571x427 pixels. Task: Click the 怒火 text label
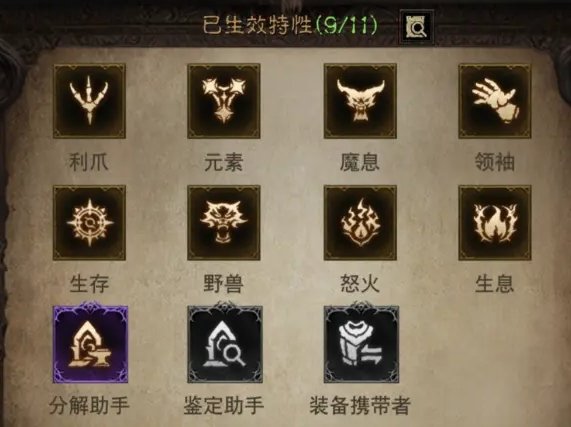tap(360, 284)
